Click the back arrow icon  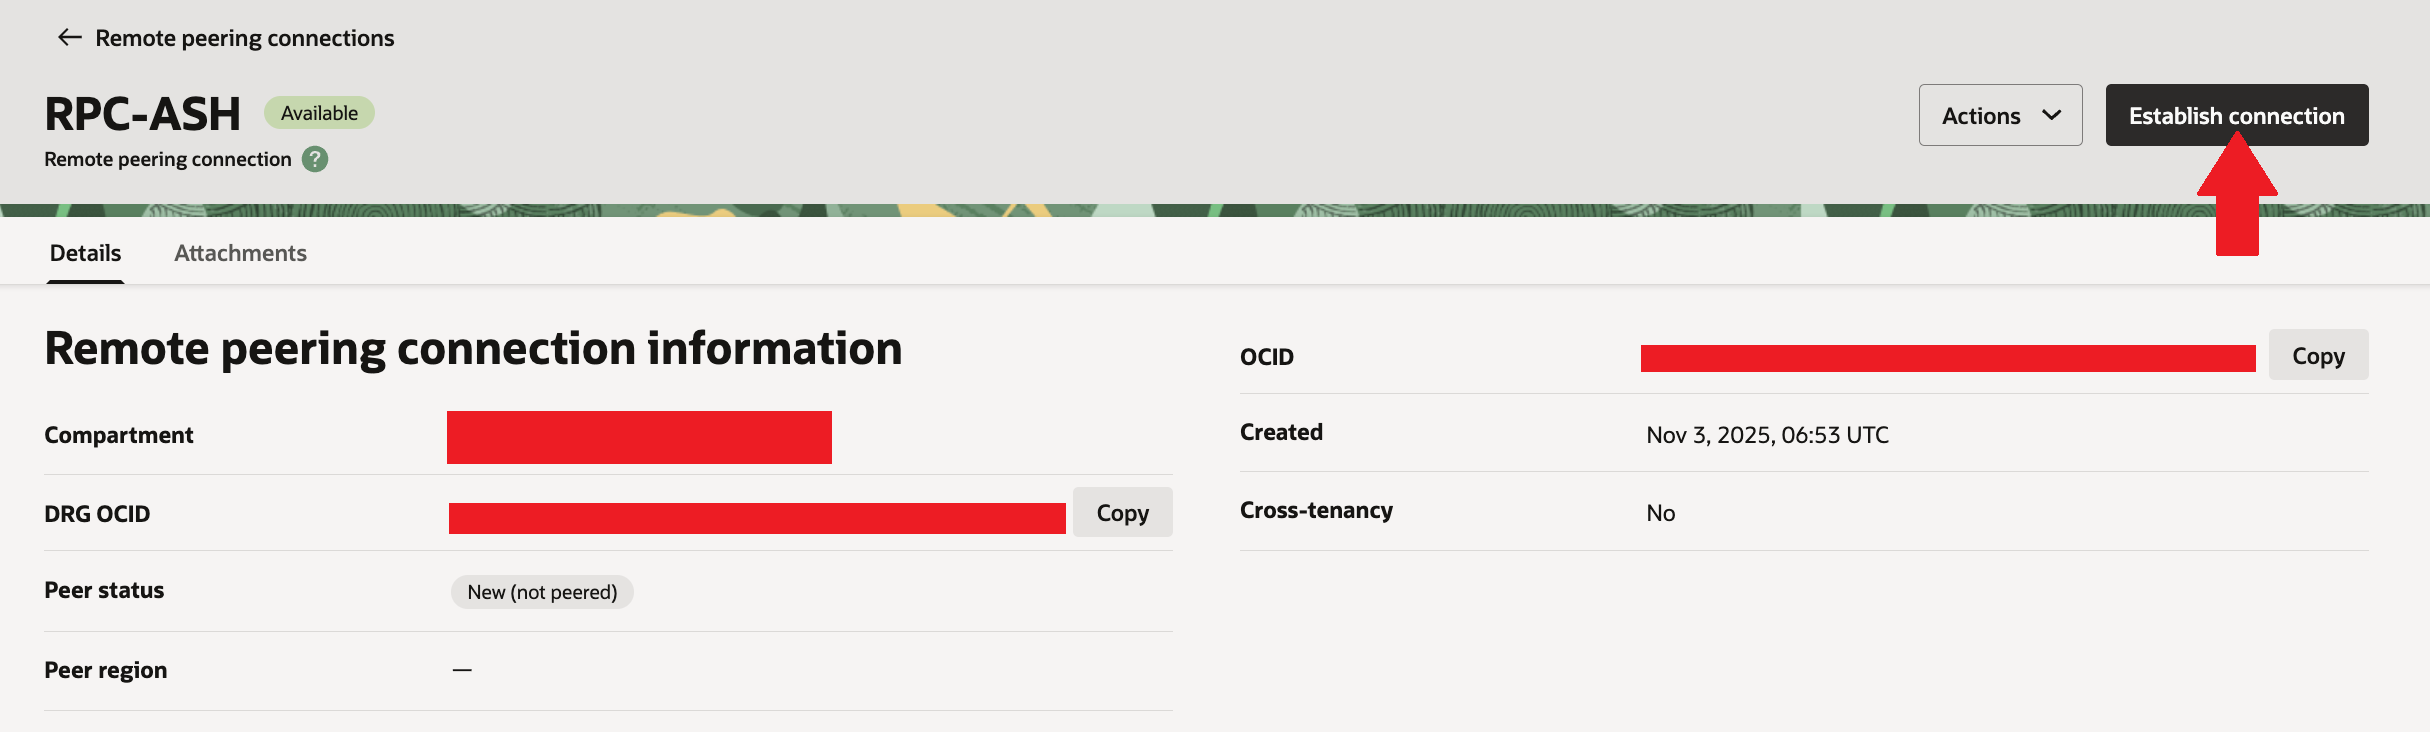click(69, 38)
